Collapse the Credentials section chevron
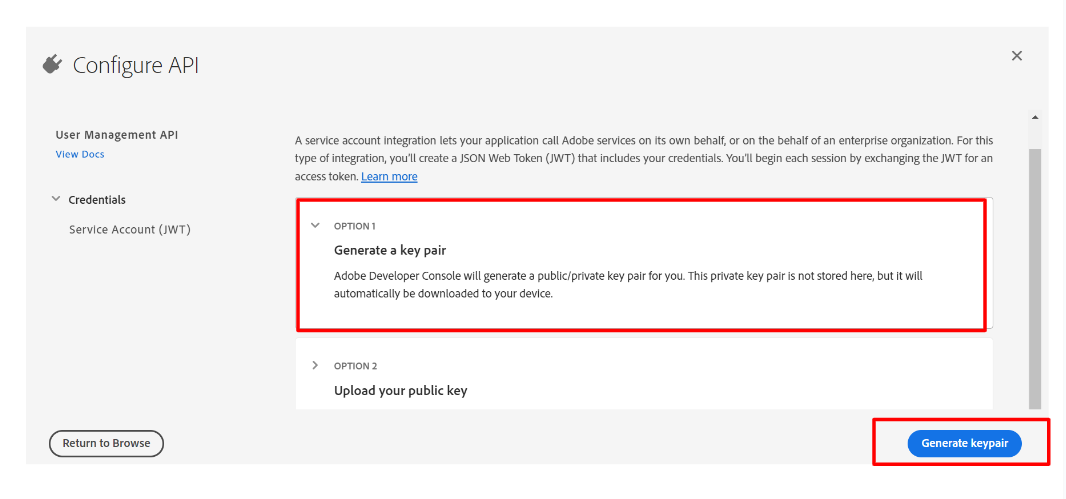Viewport: 1066px width, 499px height. [x=55, y=200]
